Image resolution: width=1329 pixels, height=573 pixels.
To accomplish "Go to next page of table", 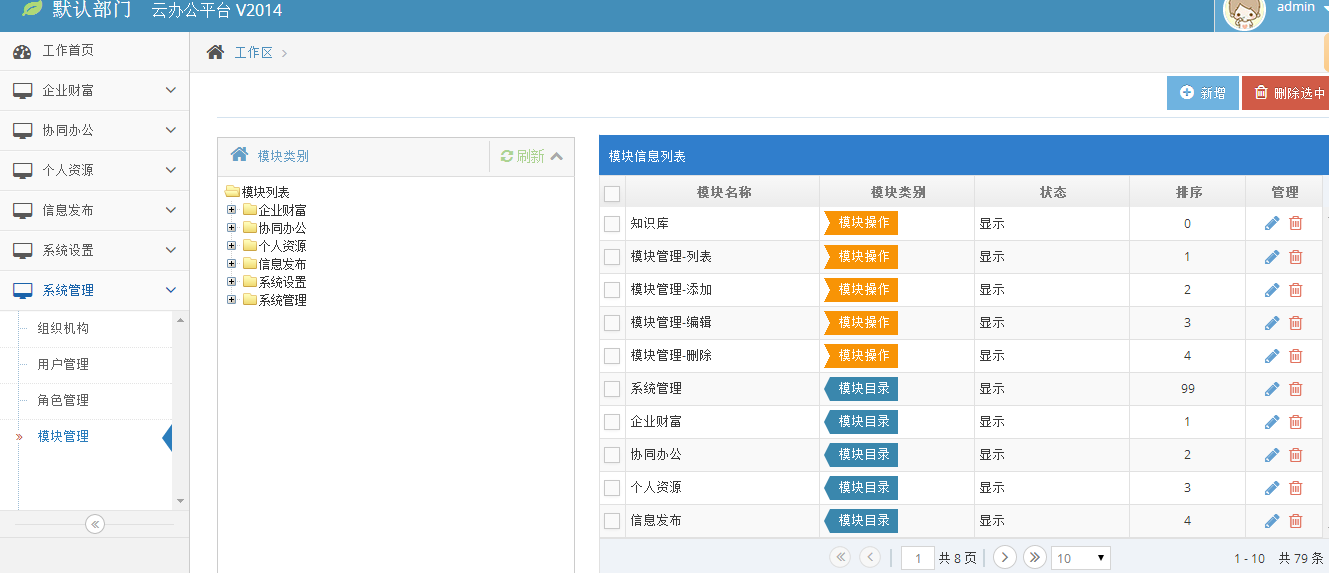I will click(x=1005, y=557).
